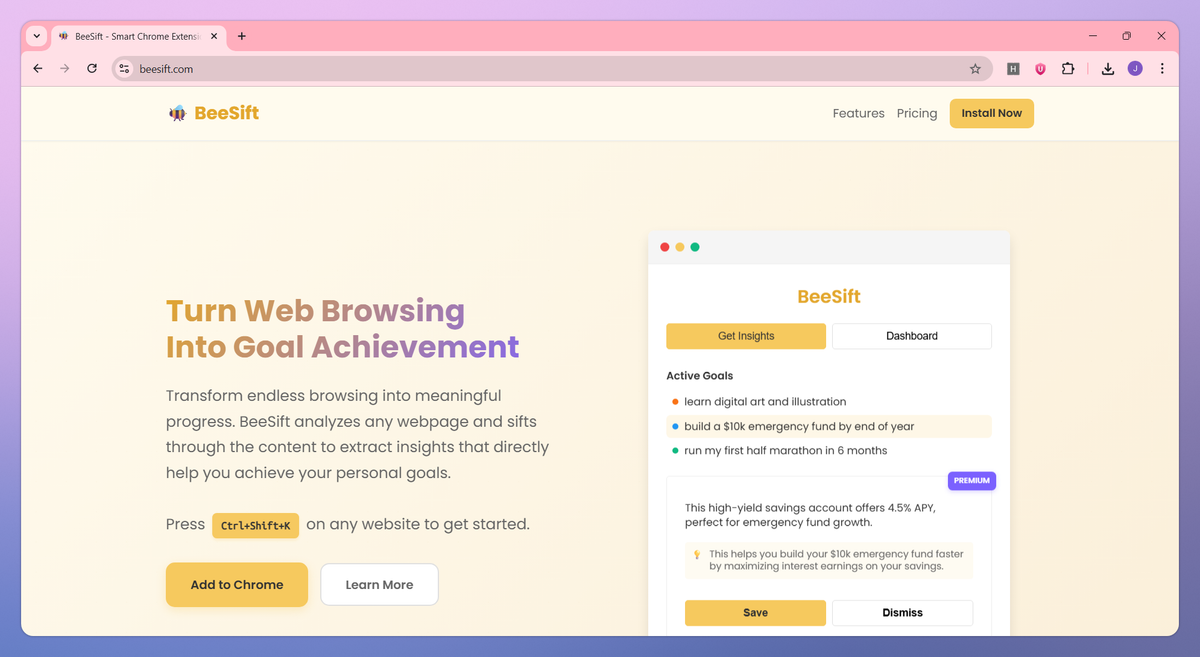Open the downloads icon in toolbar

click(x=1108, y=69)
